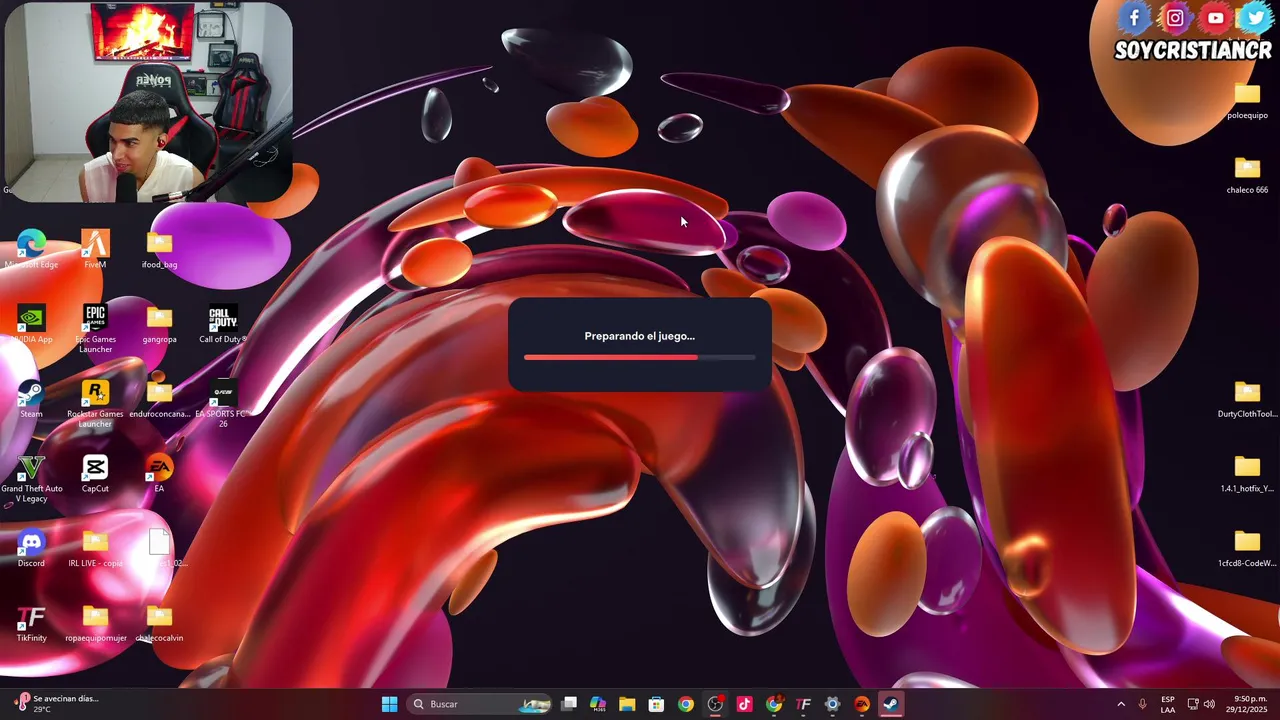Open the network status tray icon

click(x=1193, y=704)
